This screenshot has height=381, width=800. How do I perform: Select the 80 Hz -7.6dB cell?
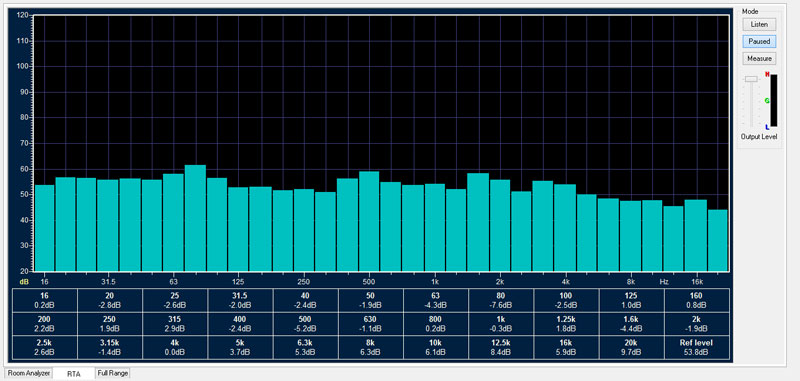501,300
